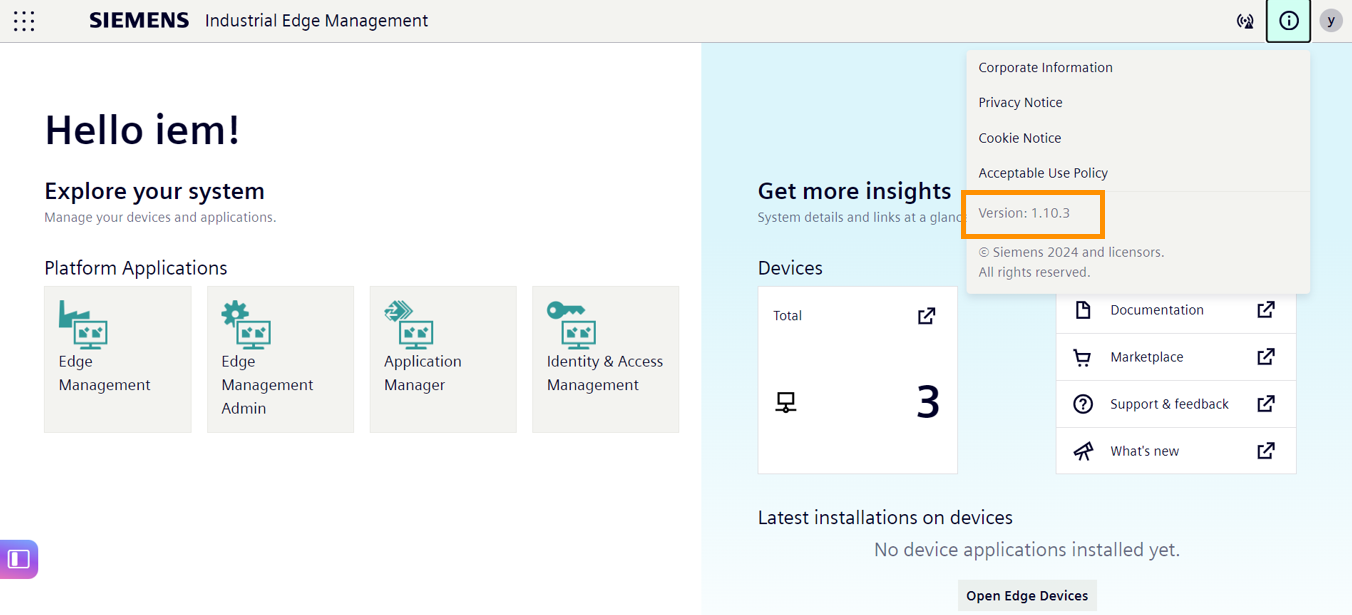Click the Marketplace shopping cart icon

coord(1083,357)
